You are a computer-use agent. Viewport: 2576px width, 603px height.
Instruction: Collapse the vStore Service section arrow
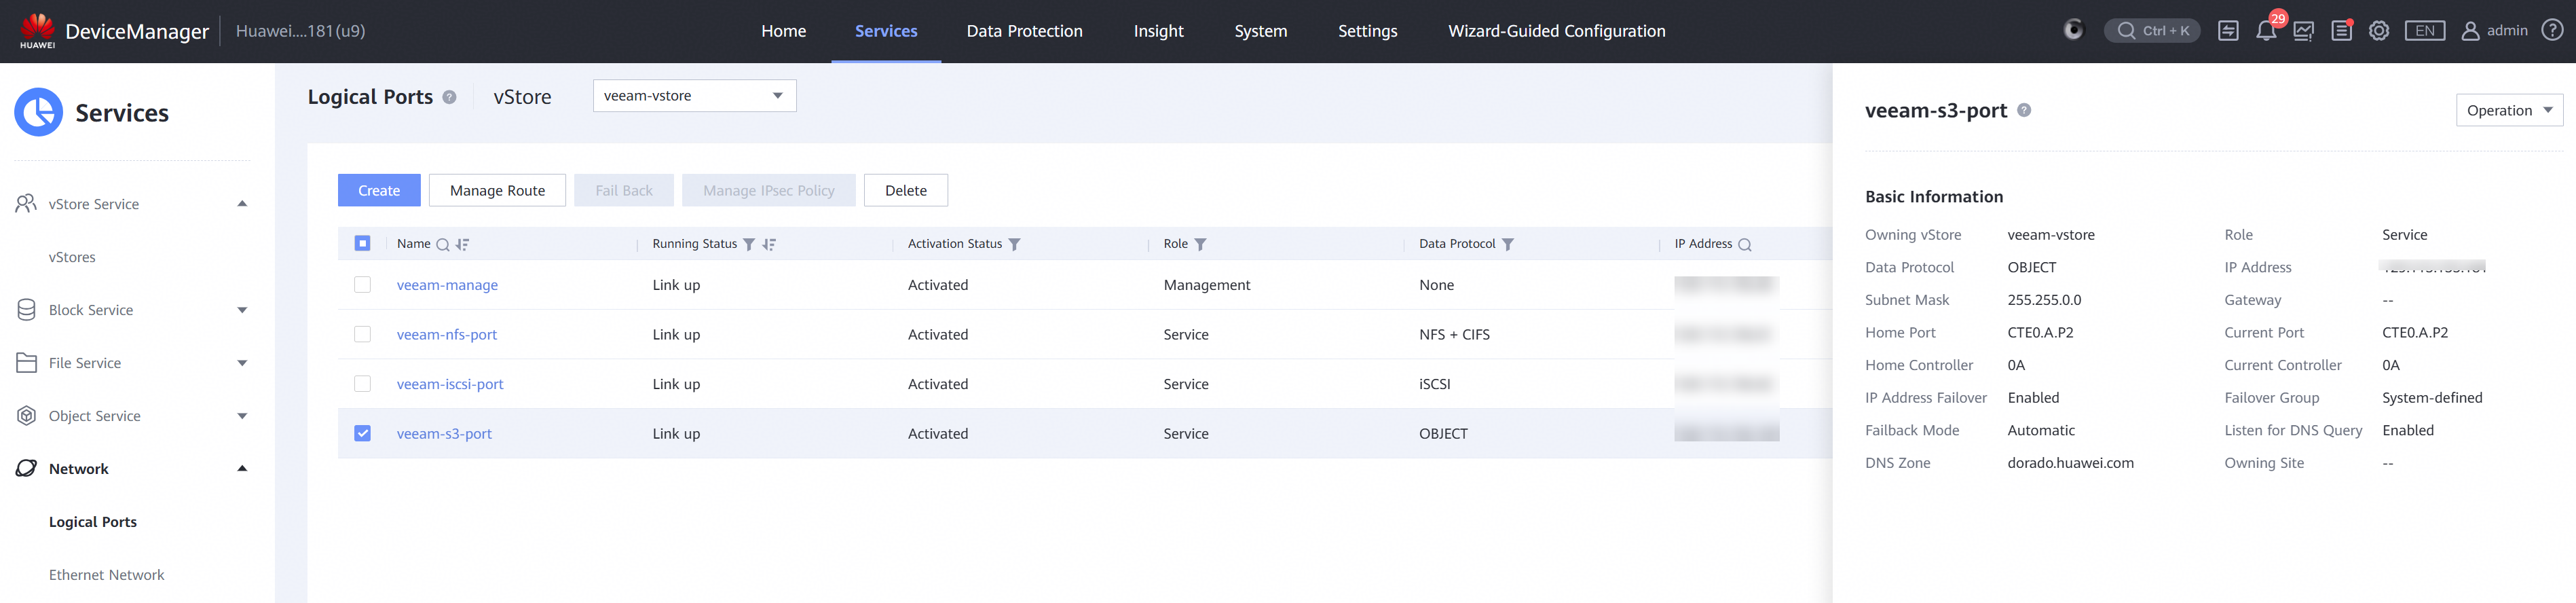pos(242,204)
